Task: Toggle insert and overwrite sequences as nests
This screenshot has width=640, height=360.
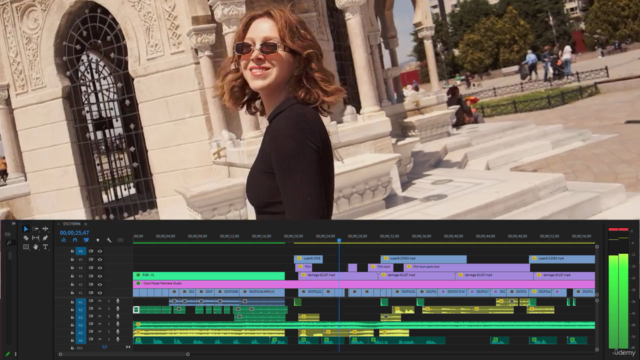Action: click(64, 240)
